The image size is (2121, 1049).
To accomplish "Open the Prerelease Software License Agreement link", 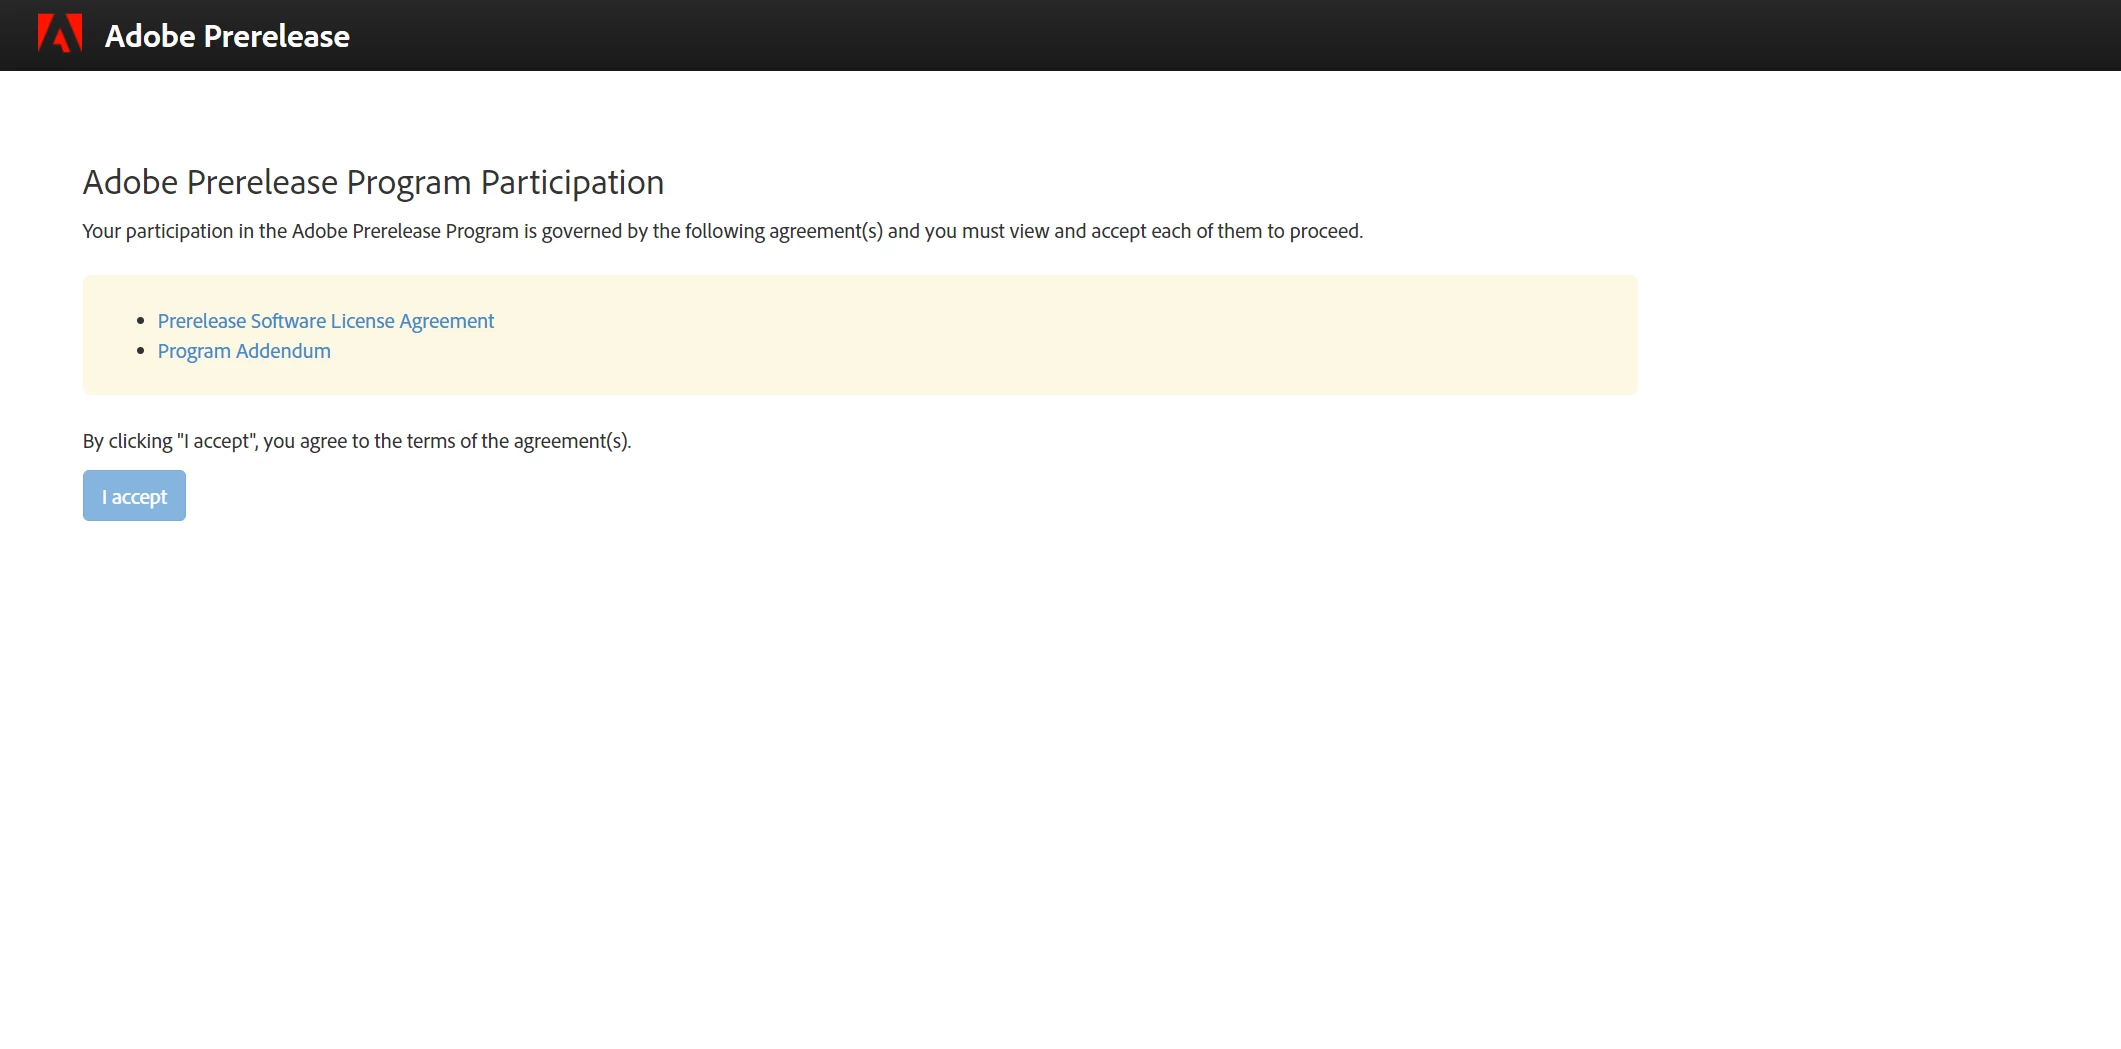I will point(326,321).
